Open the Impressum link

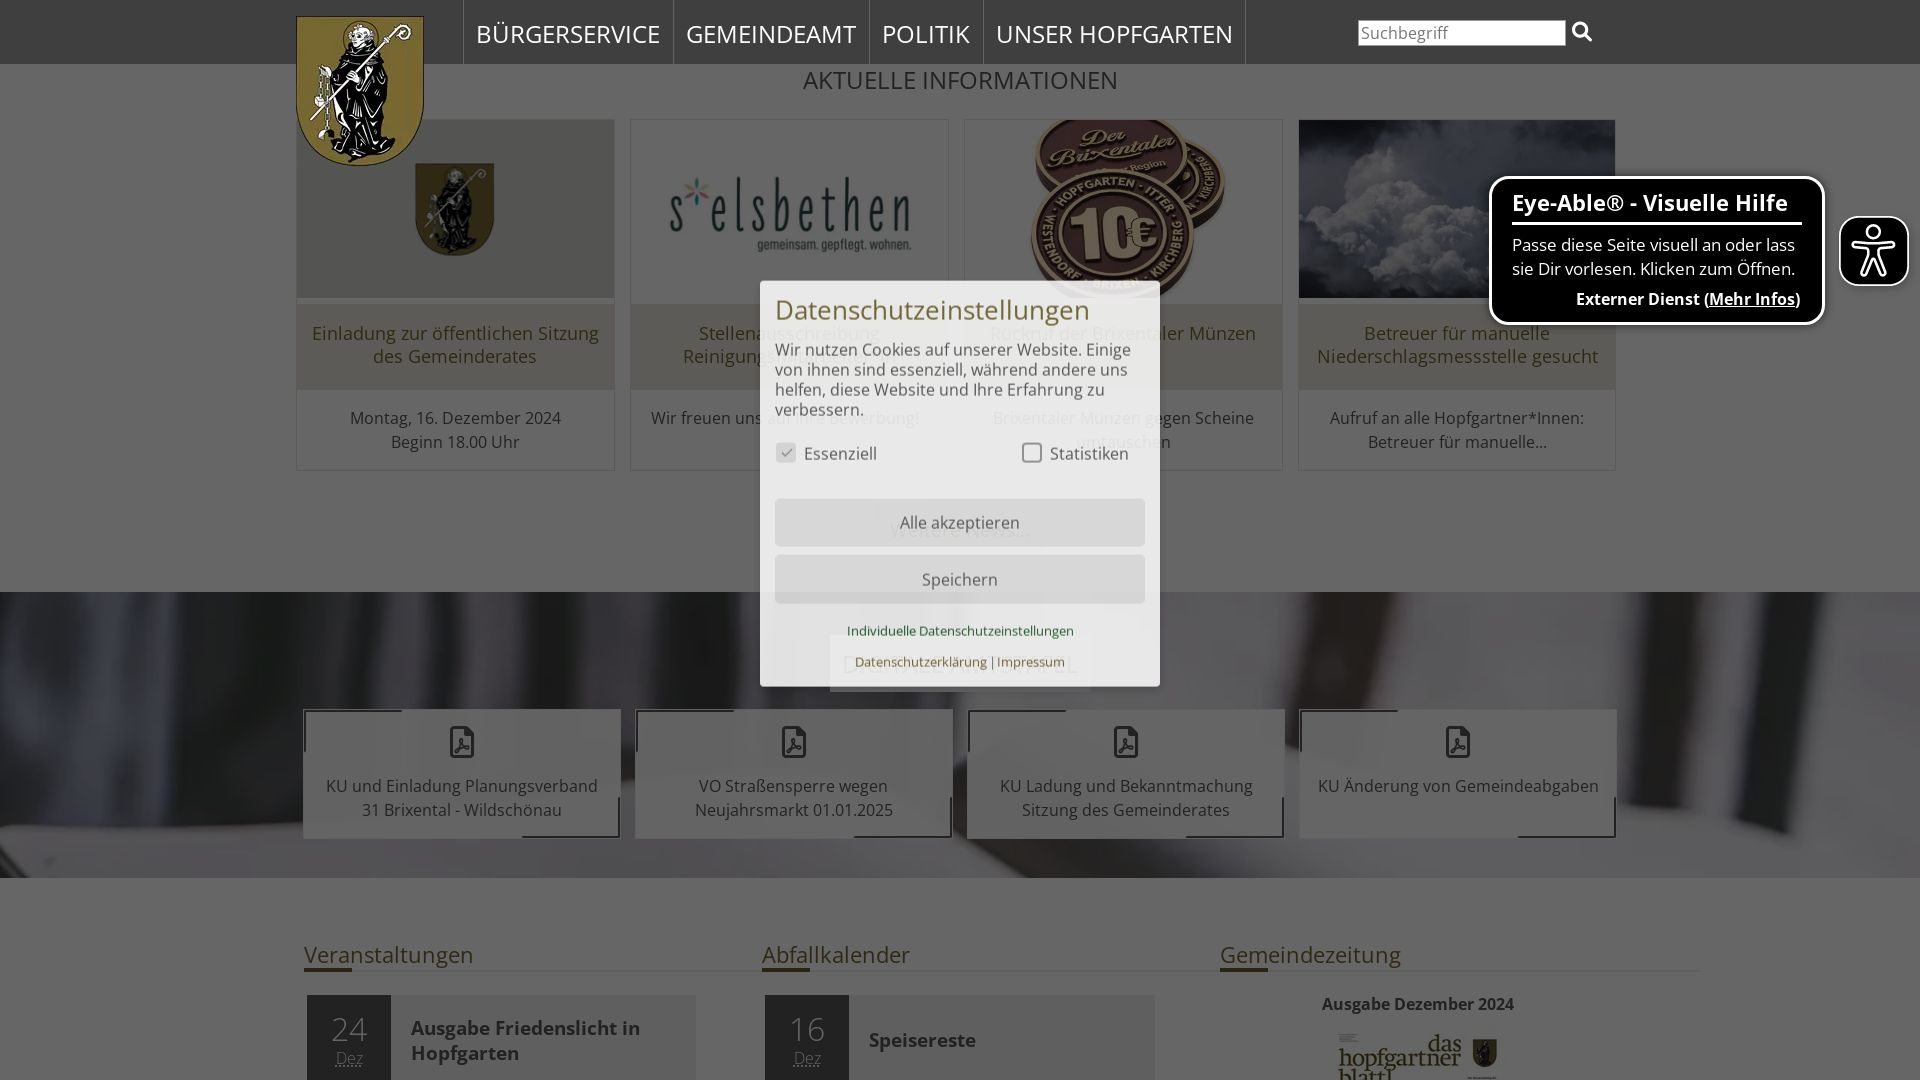[1031, 662]
